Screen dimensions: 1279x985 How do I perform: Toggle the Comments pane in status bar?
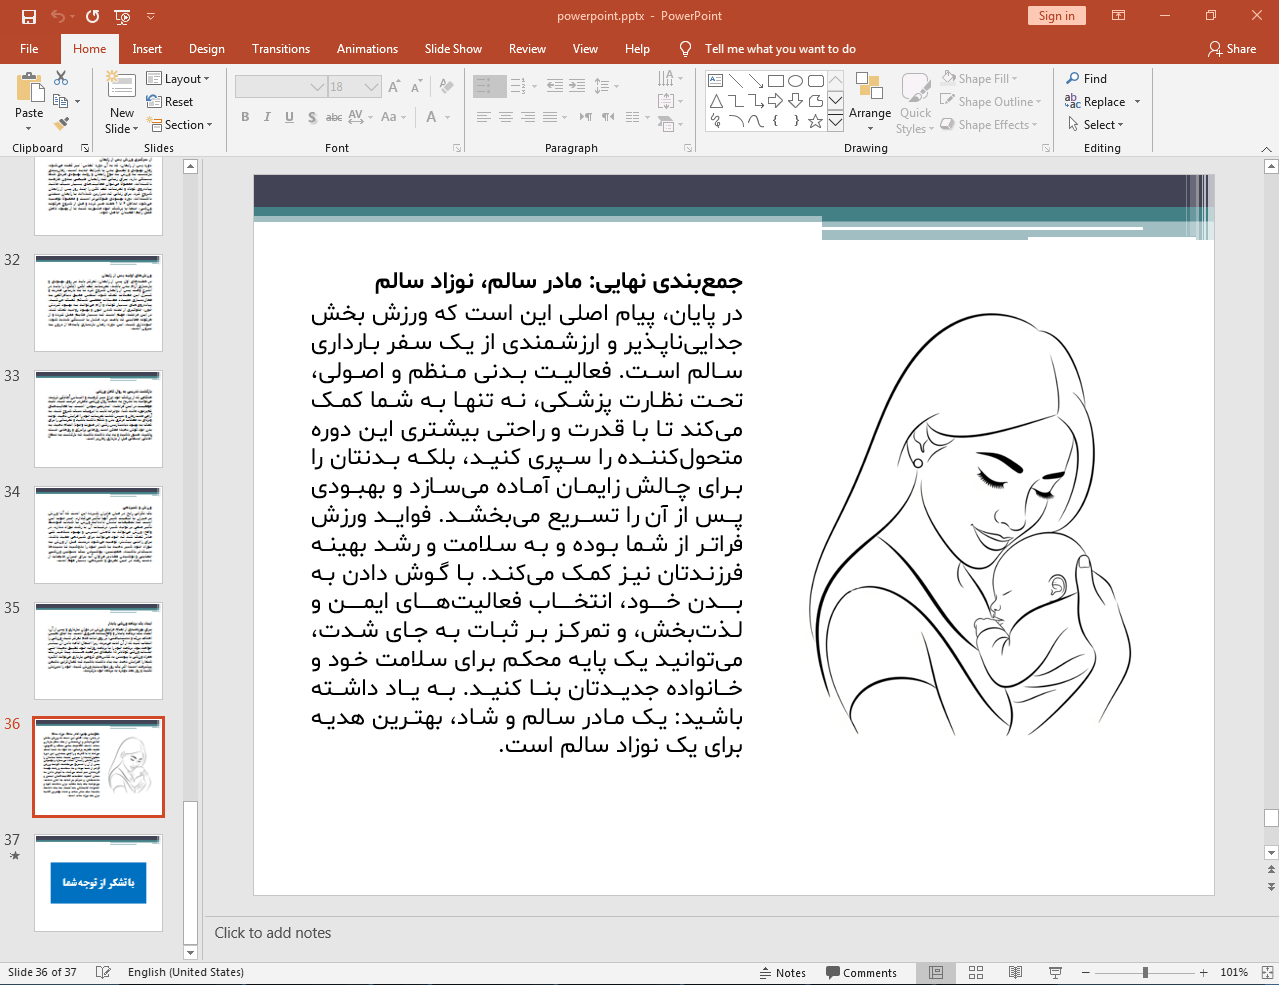[x=861, y=972]
